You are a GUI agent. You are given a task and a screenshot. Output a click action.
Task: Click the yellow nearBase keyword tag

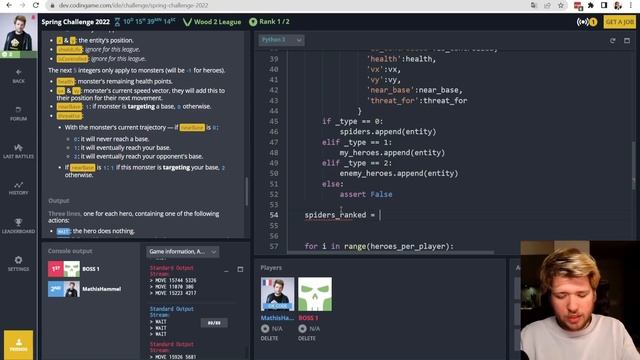point(69,107)
